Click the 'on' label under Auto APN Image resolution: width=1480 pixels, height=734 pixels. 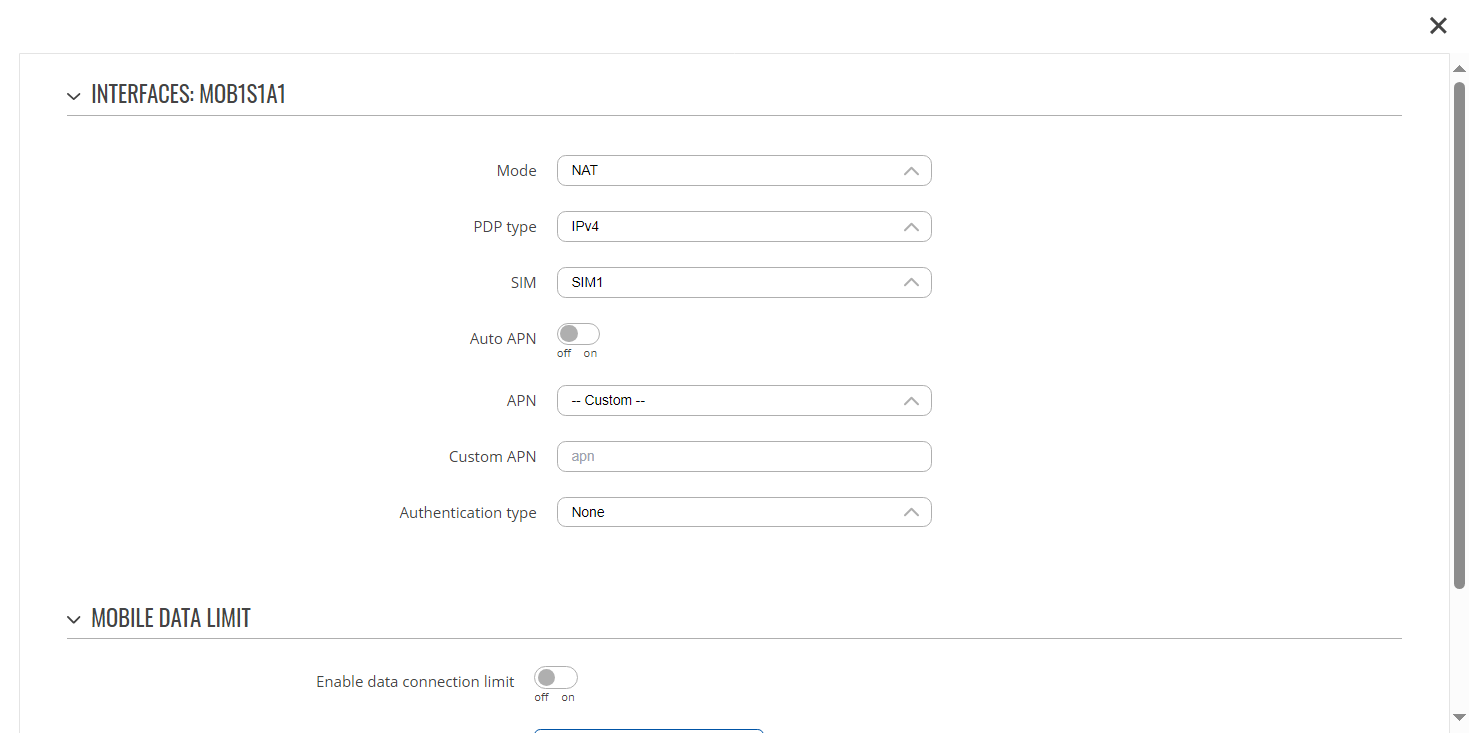590,354
